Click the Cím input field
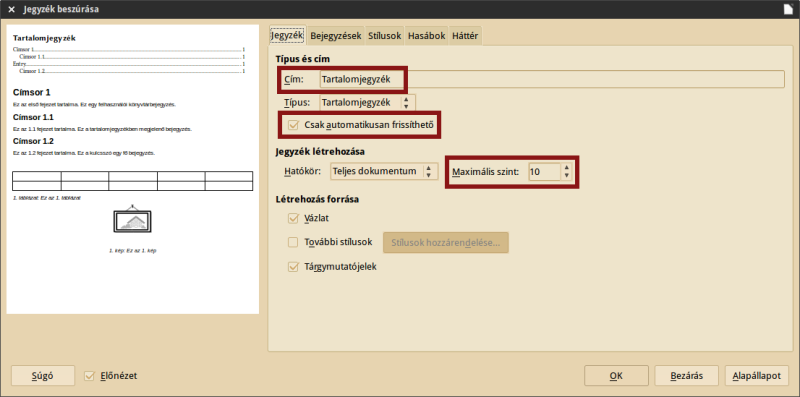The height and width of the screenshot is (397, 800). [x=552, y=79]
